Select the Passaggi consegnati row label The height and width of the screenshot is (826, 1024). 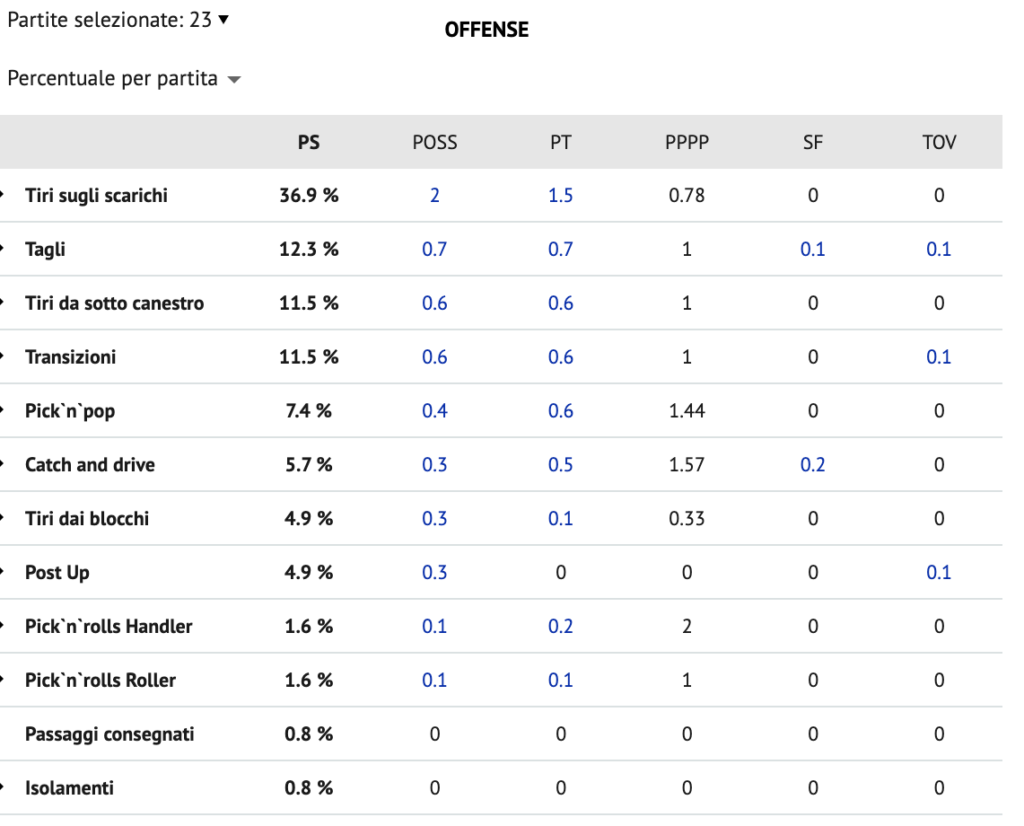(x=110, y=734)
